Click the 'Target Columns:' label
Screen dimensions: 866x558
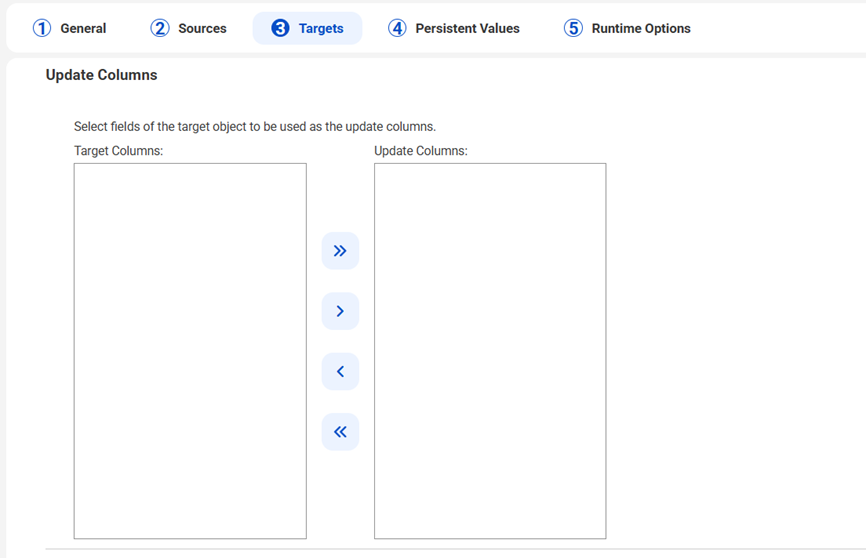point(119,151)
